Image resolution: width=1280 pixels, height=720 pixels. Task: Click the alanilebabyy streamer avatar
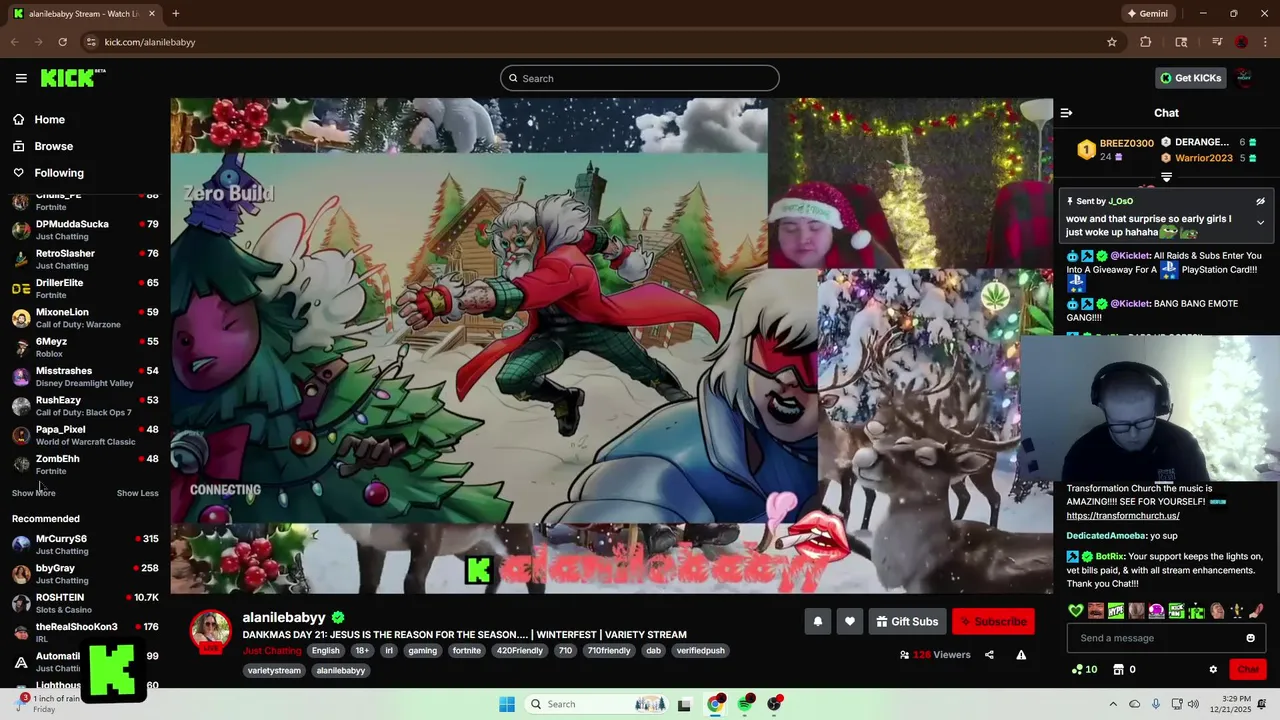tap(210, 631)
